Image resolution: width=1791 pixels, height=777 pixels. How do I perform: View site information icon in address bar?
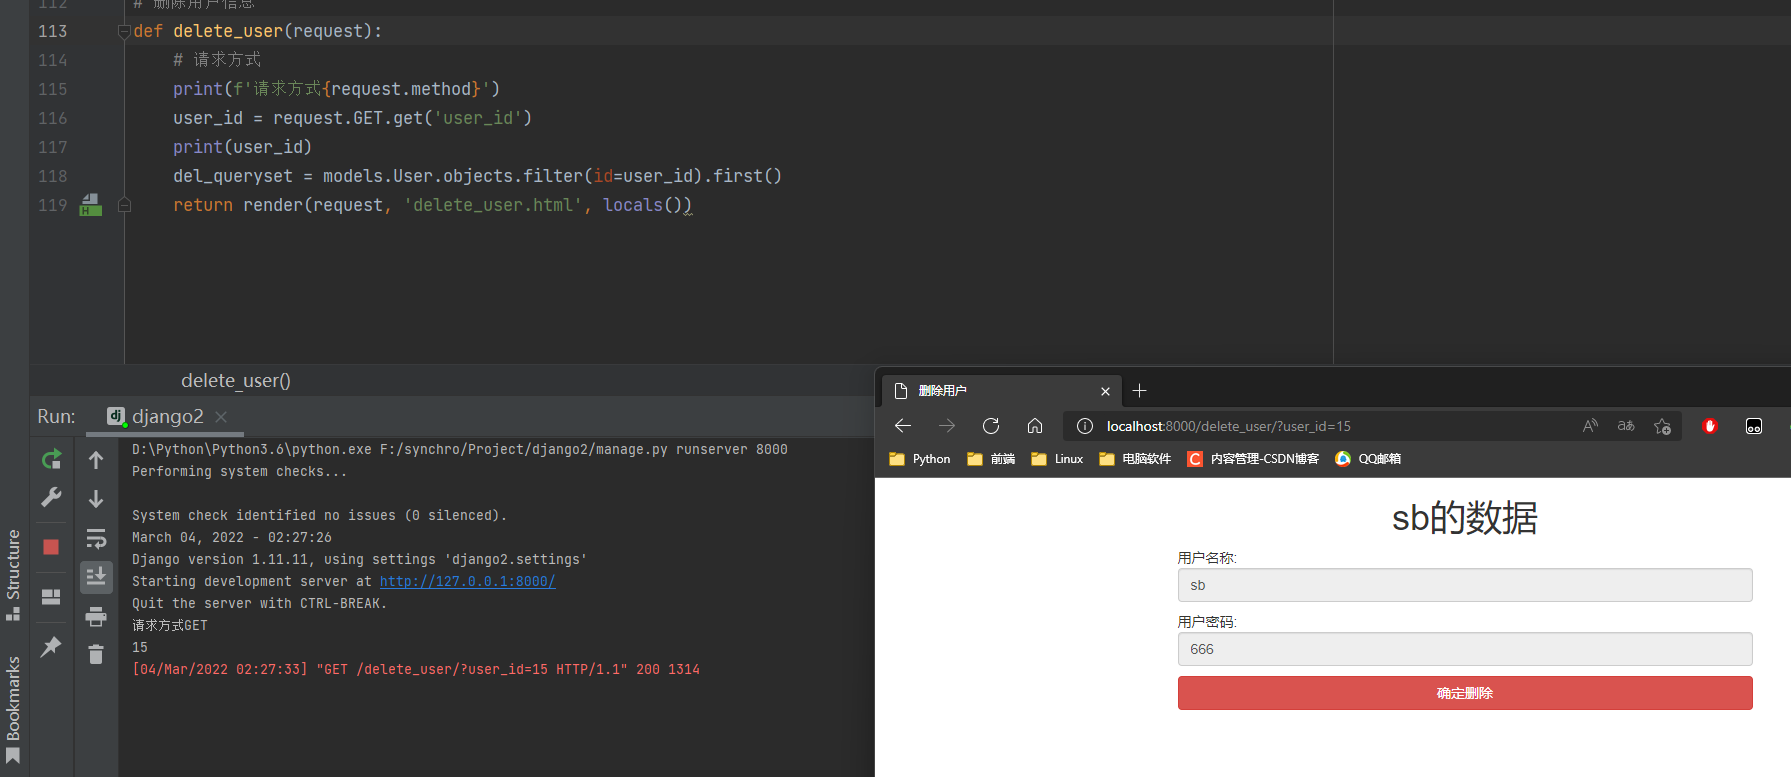(x=1085, y=426)
